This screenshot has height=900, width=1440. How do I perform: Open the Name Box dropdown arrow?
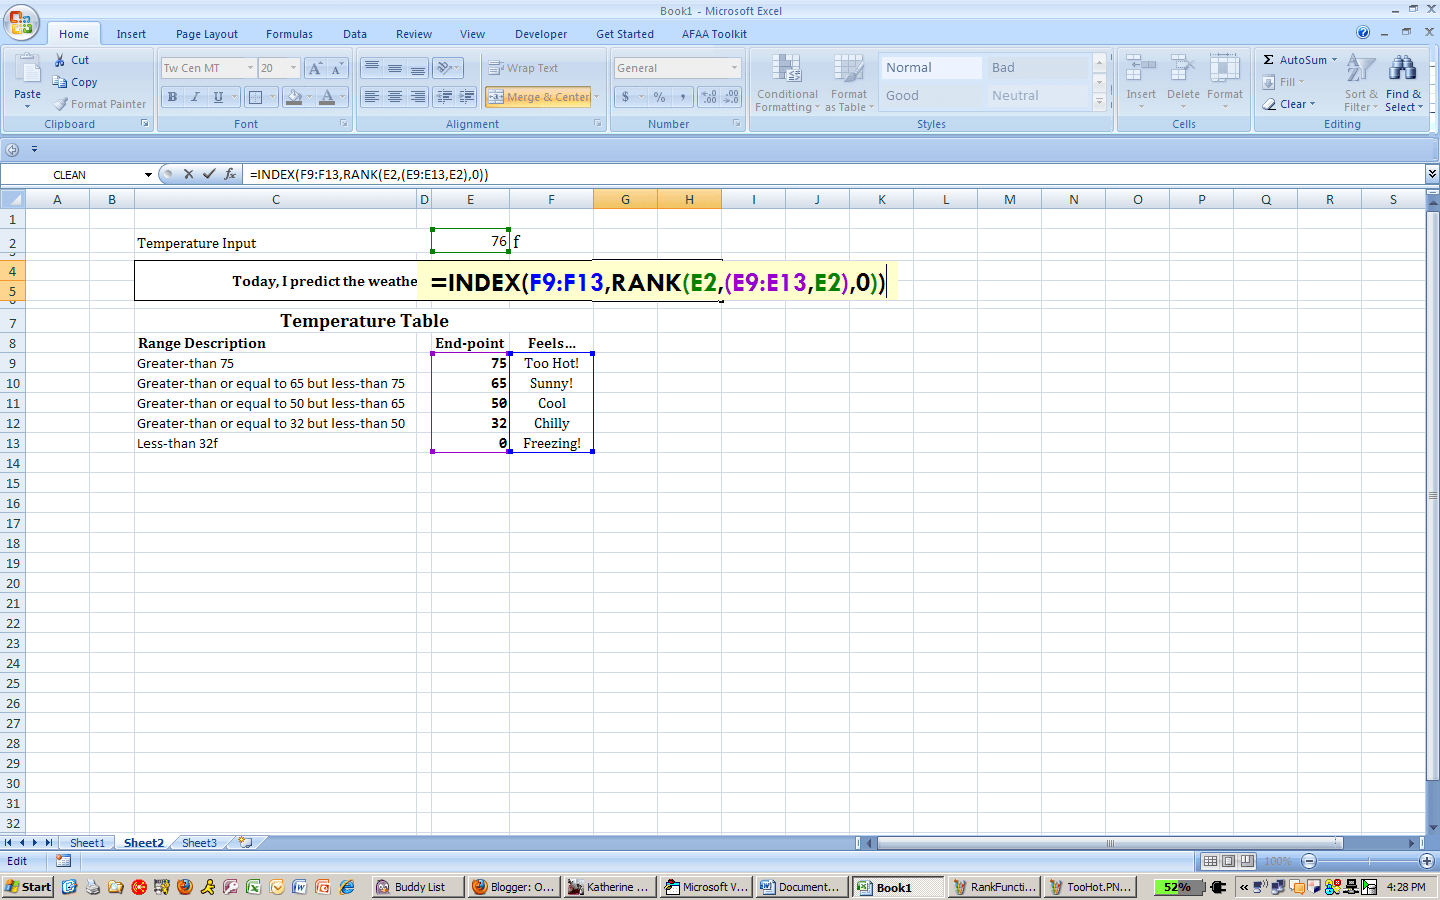pos(148,175)
